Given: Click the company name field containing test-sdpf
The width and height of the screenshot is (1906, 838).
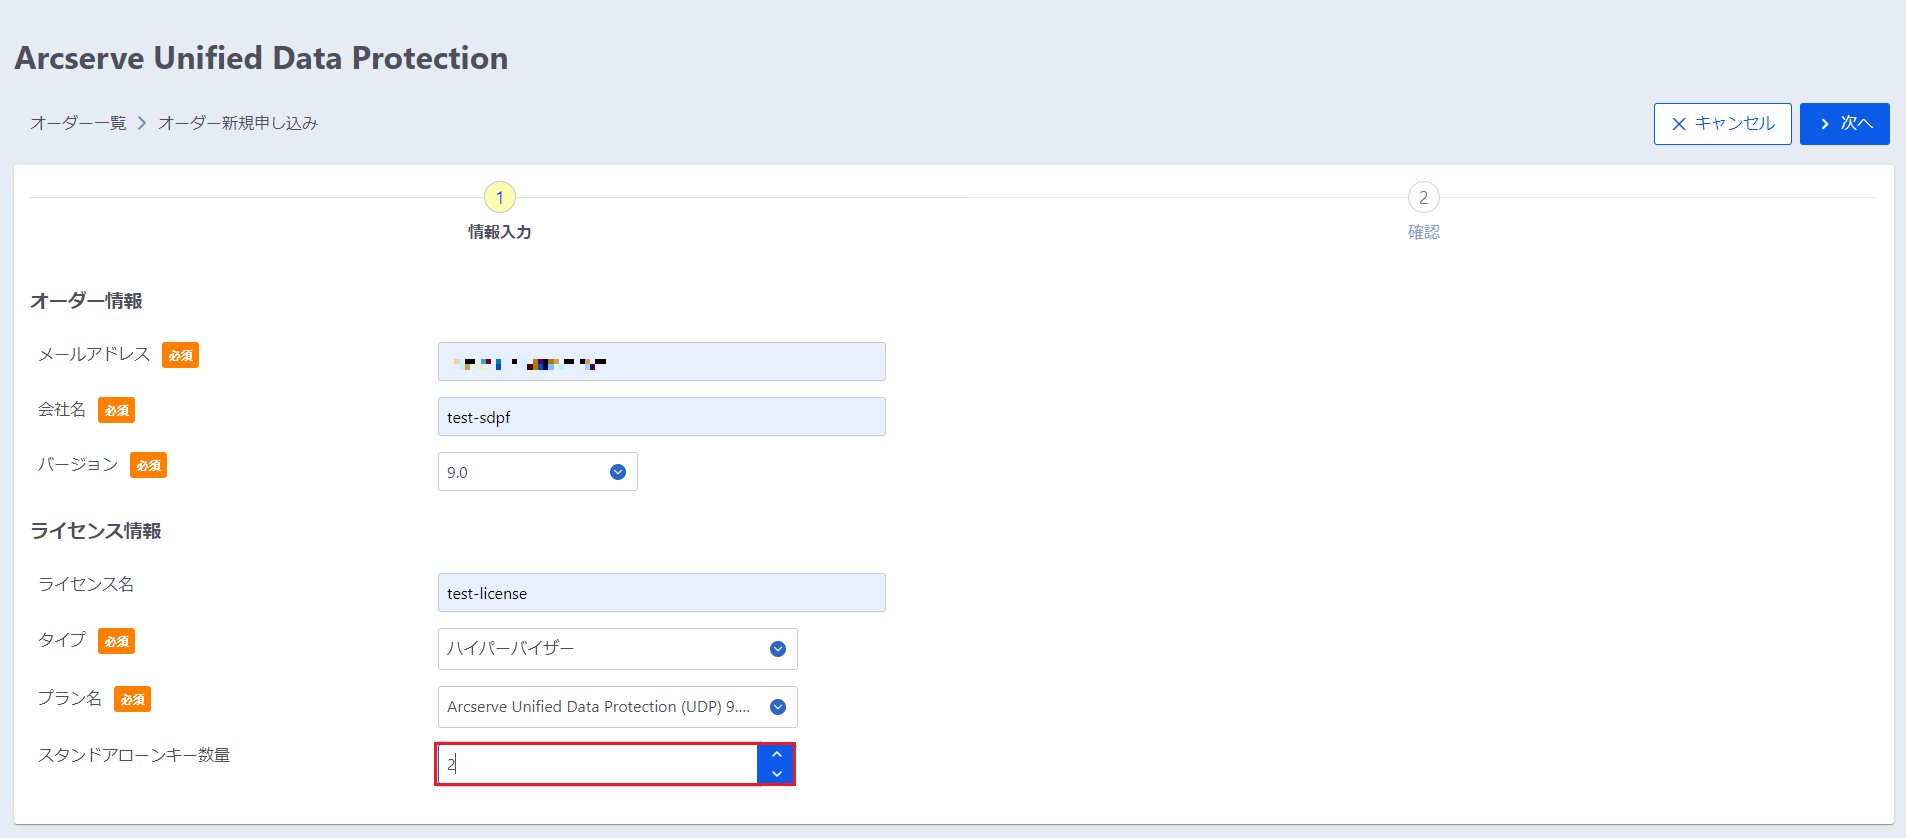Looking at the screenshot, I should click(661, 417).
